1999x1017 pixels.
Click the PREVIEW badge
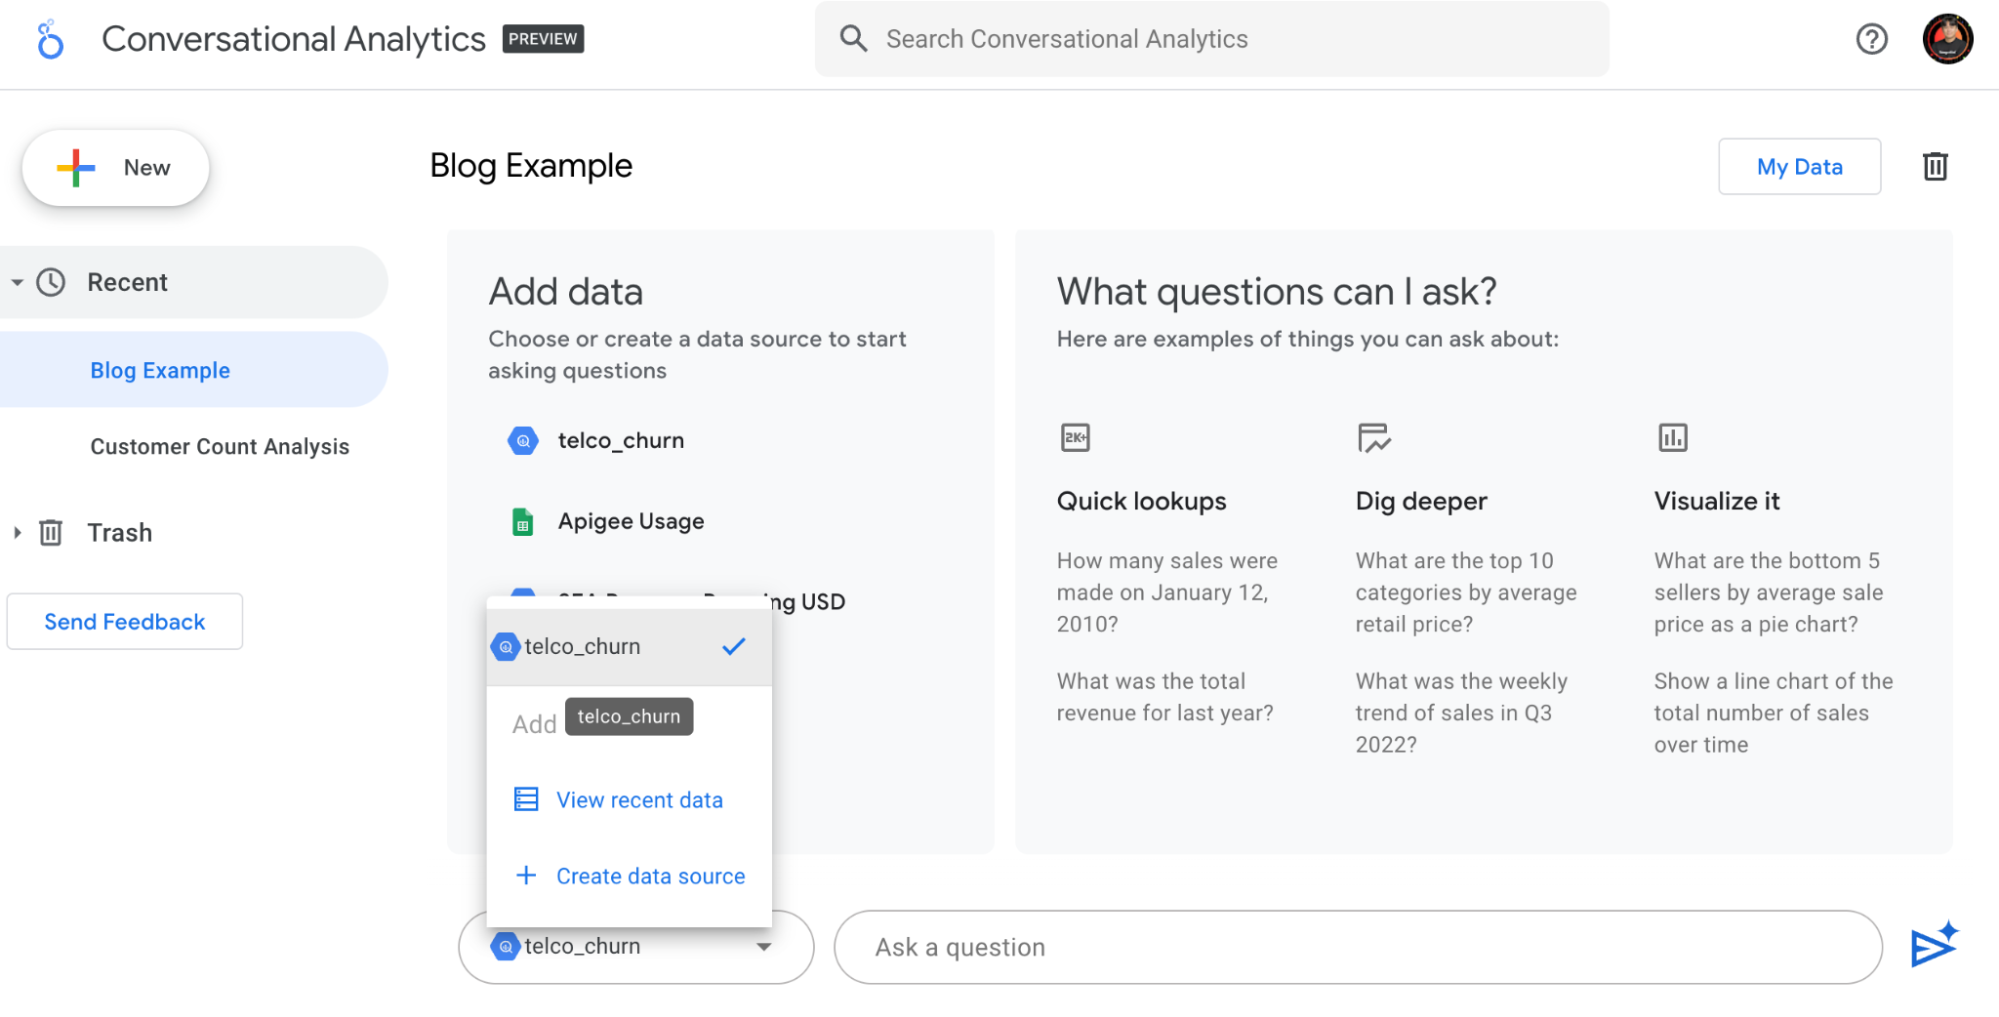pyautogui.click(x=543, y=39)
